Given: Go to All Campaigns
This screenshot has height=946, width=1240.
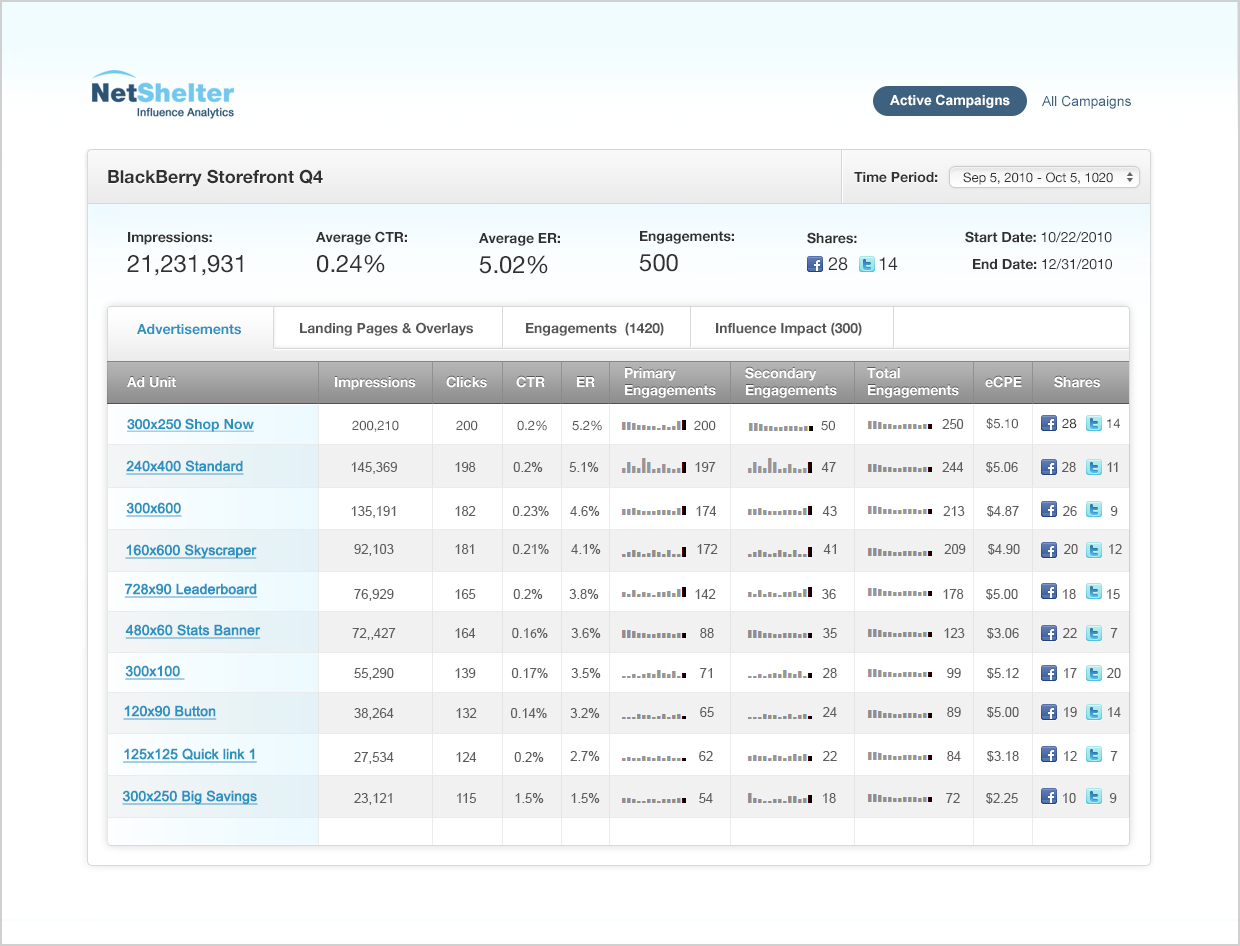Looking at the screenshot, I should 1087,101.
